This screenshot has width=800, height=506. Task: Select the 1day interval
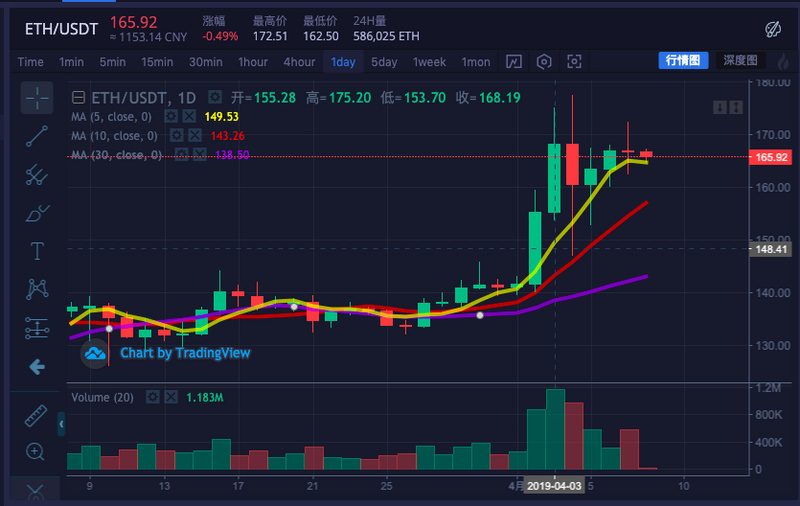tap(343, 62)
